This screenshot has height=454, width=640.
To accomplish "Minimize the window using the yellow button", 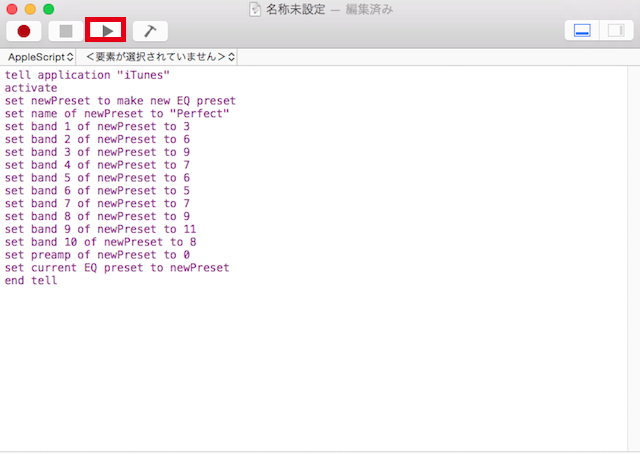I will 30,9.
